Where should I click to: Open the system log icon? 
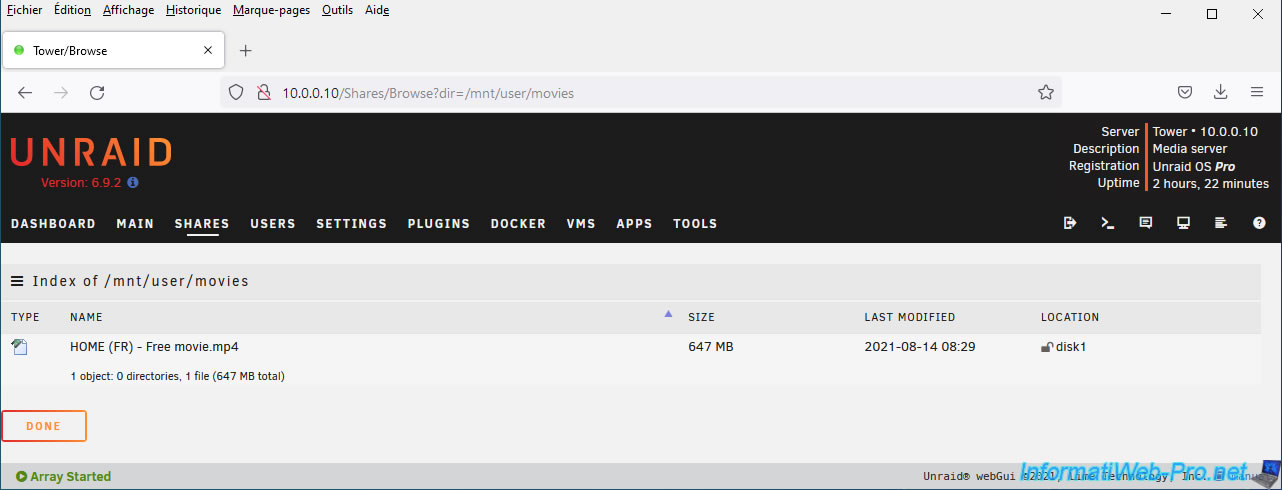[1221, 223]
